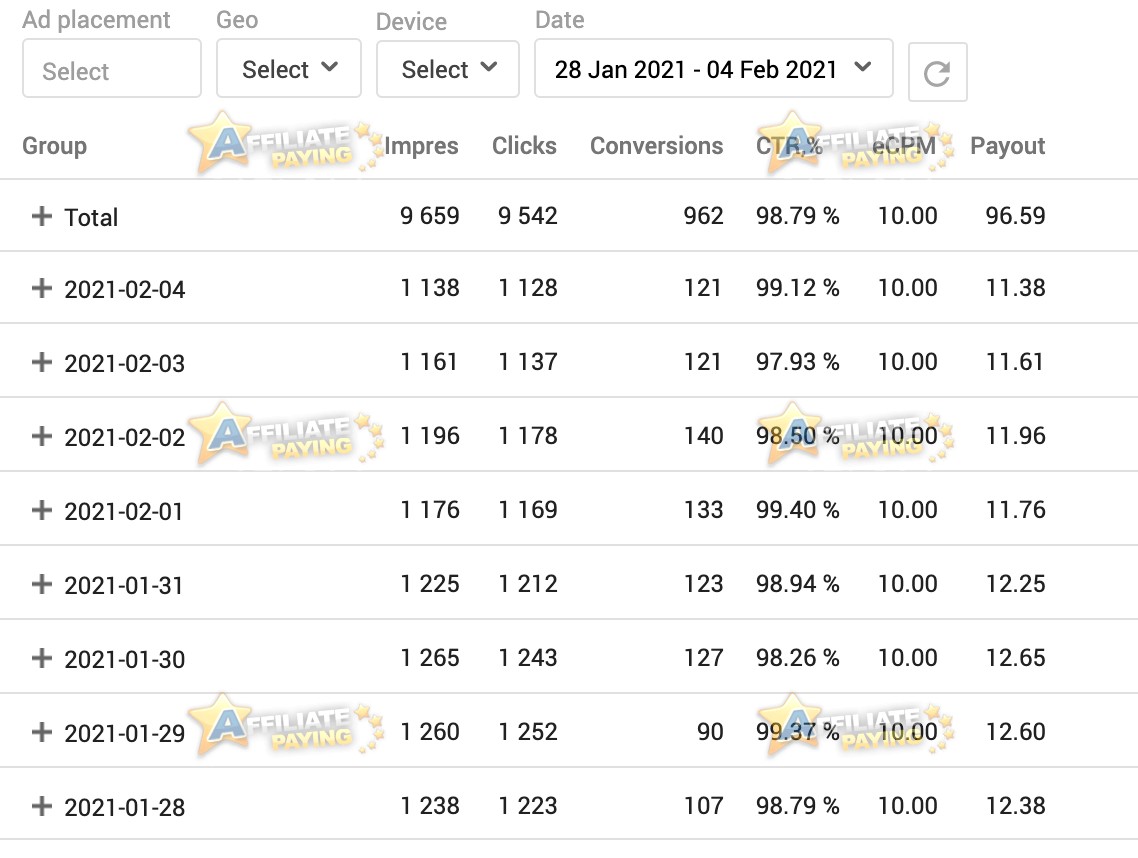Expand the 2021-01-29 row
The image size is (1138, 858).
42,732
